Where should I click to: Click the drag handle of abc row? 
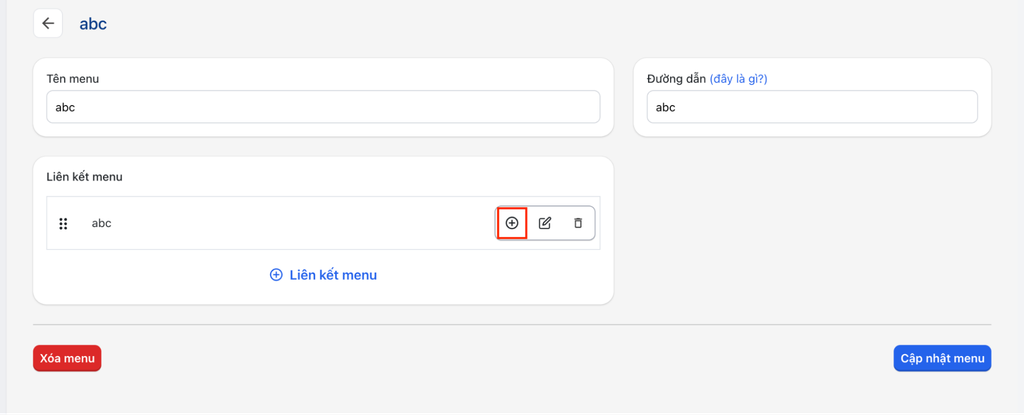click(63, 224)
